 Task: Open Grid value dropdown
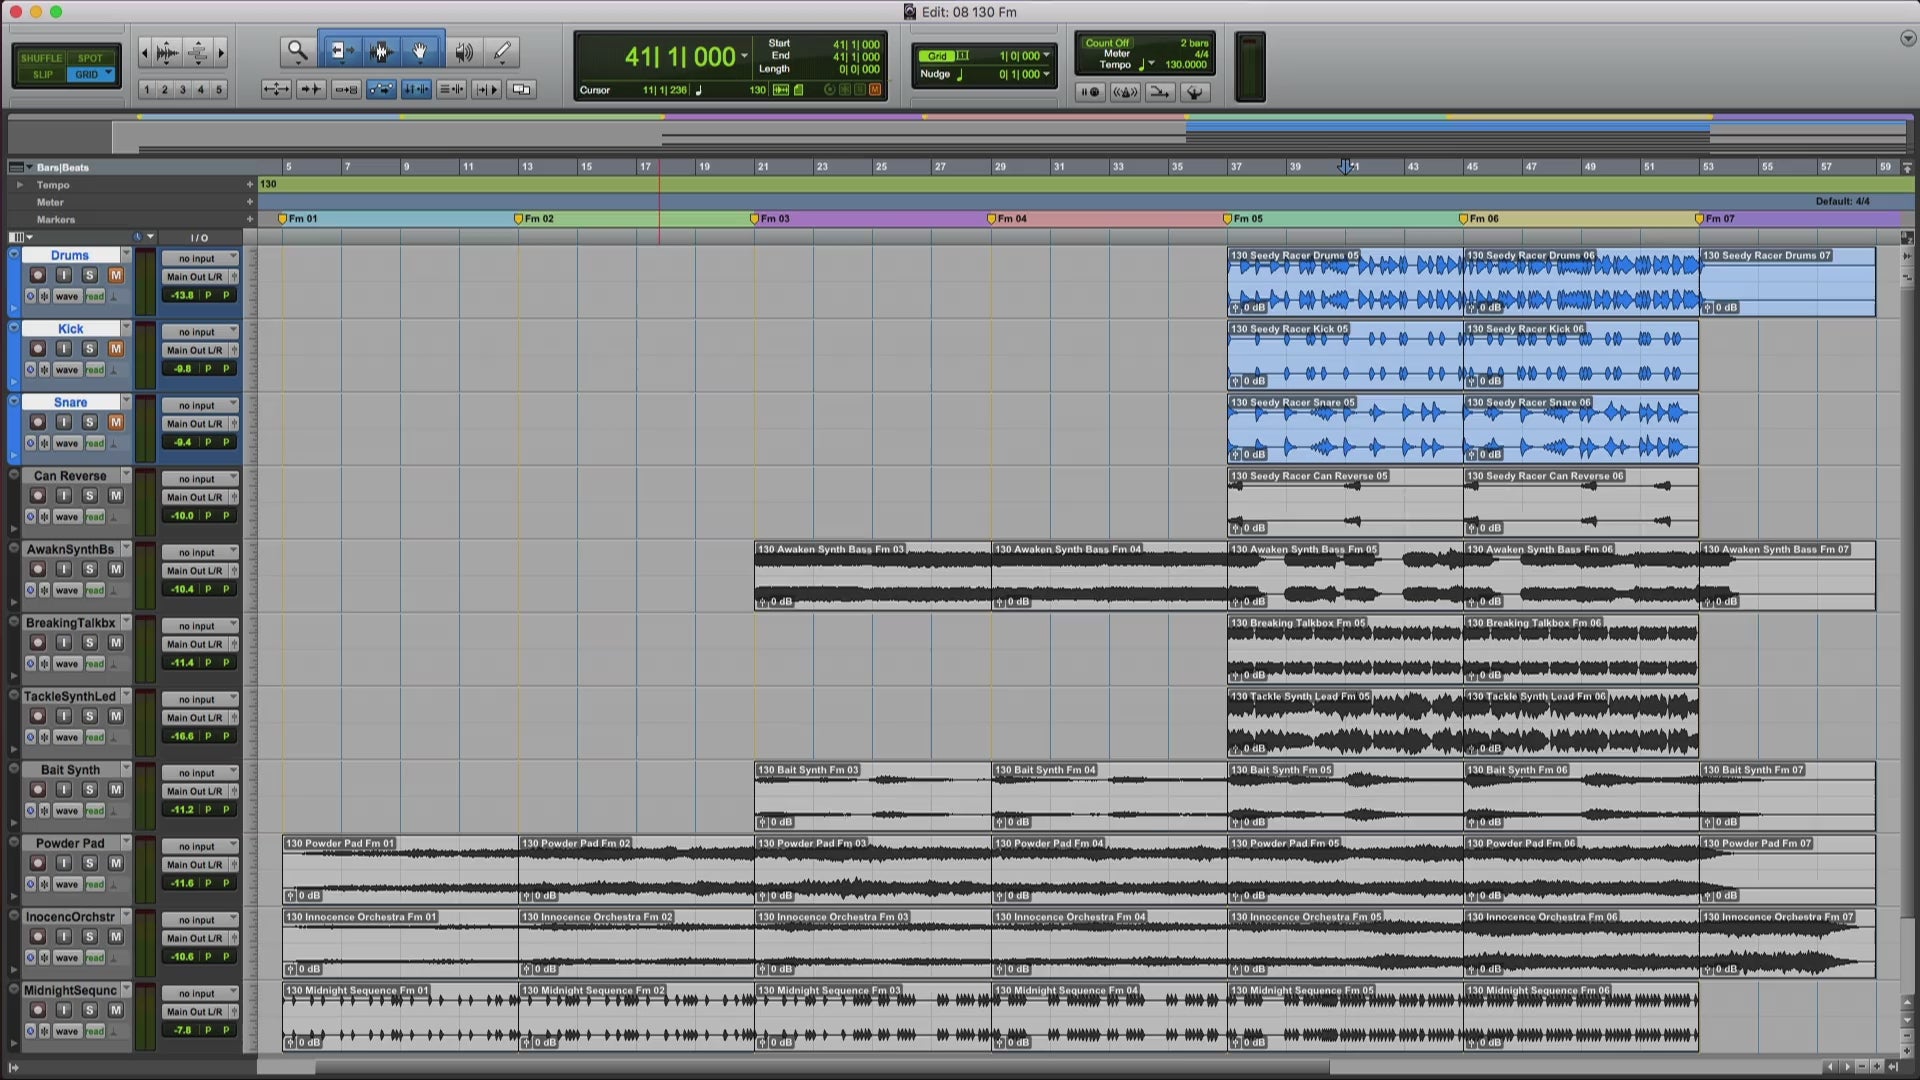(1047, 56)
